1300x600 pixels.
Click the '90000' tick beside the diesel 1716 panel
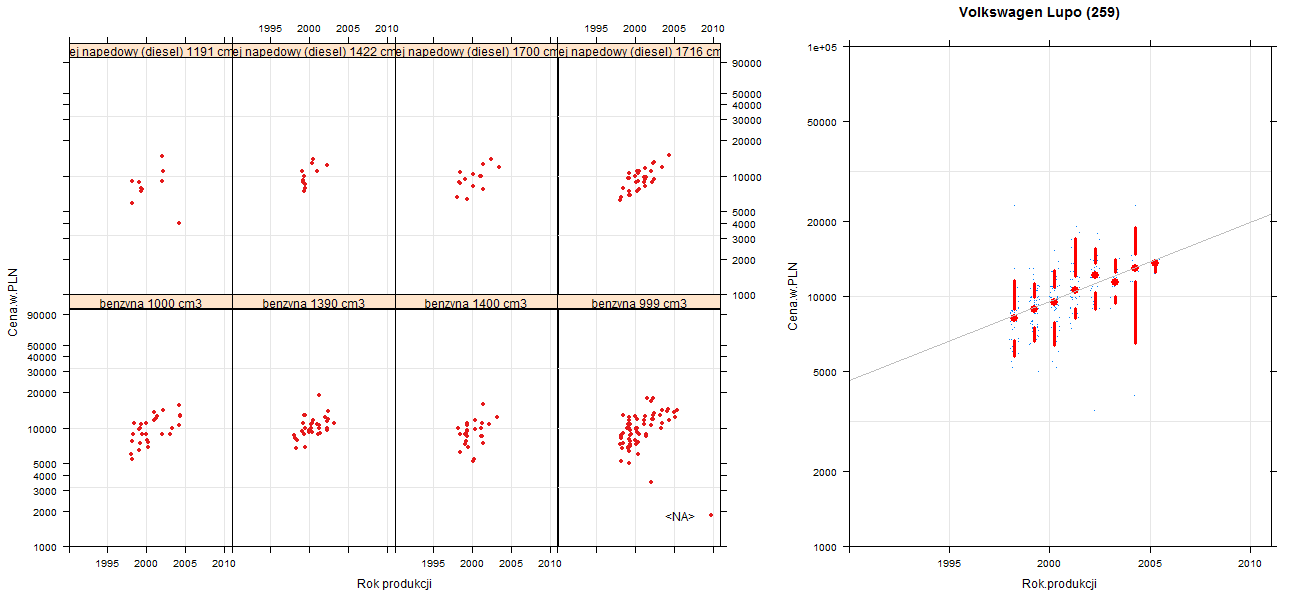tap(748, 64)
